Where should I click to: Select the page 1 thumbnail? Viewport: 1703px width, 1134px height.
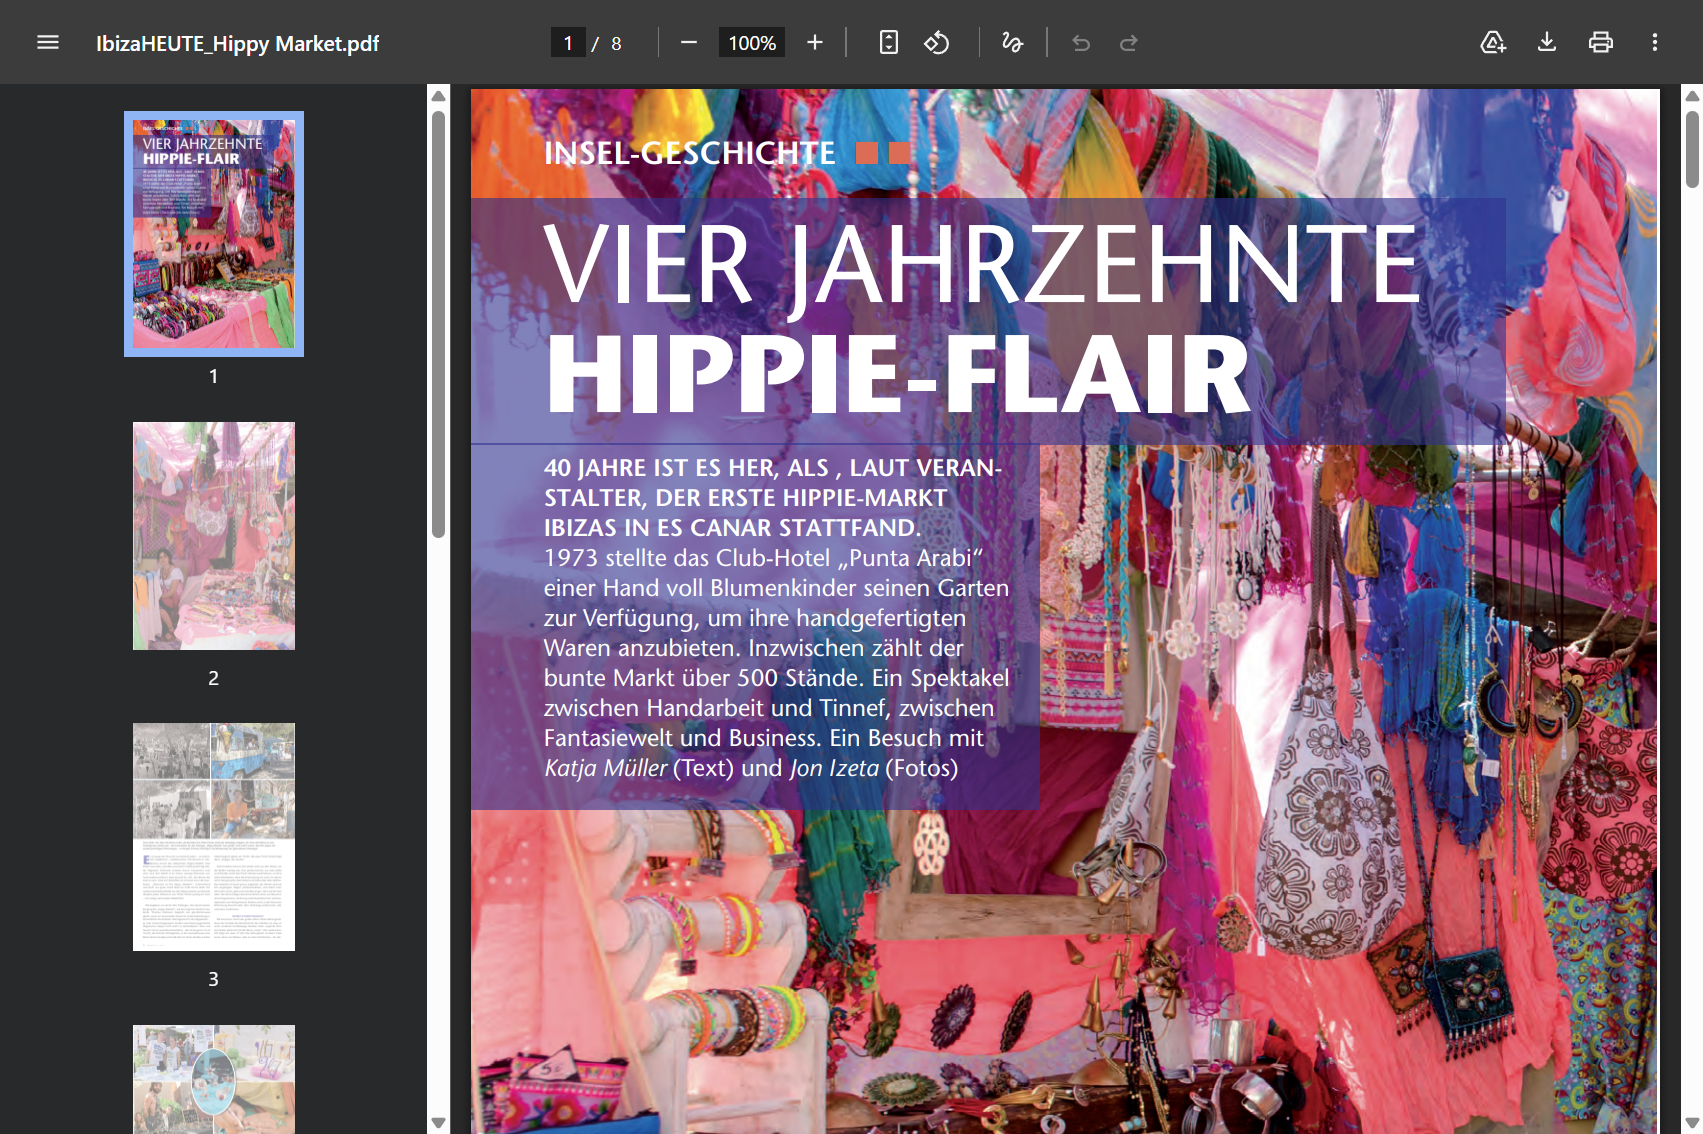point(214,234)
